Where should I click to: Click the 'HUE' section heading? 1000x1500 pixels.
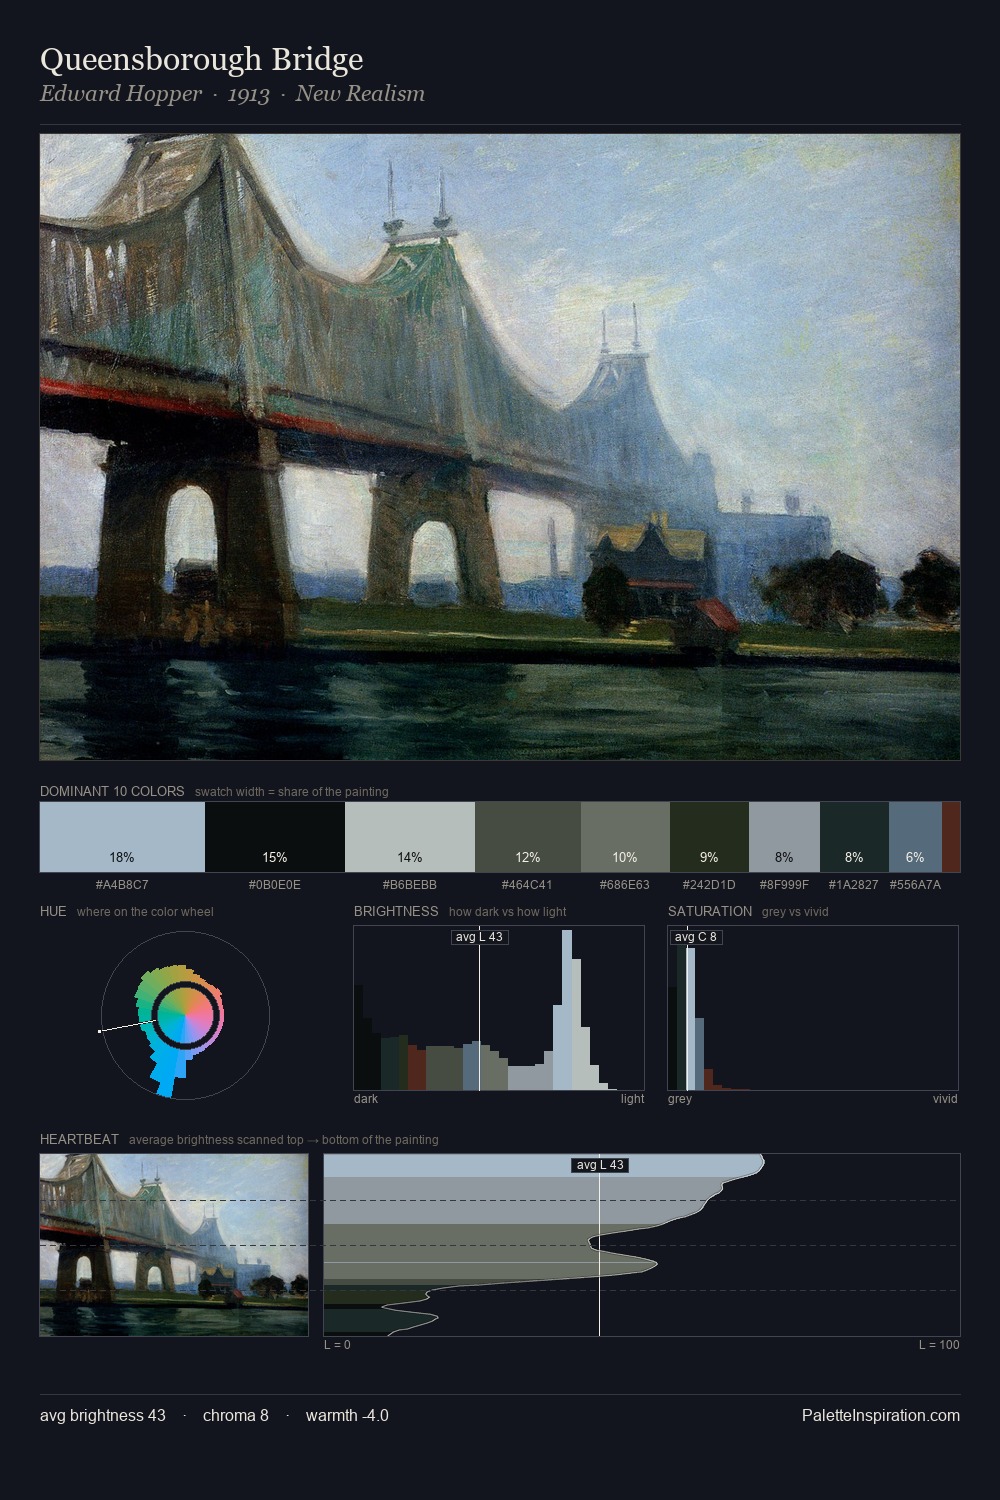53,911
